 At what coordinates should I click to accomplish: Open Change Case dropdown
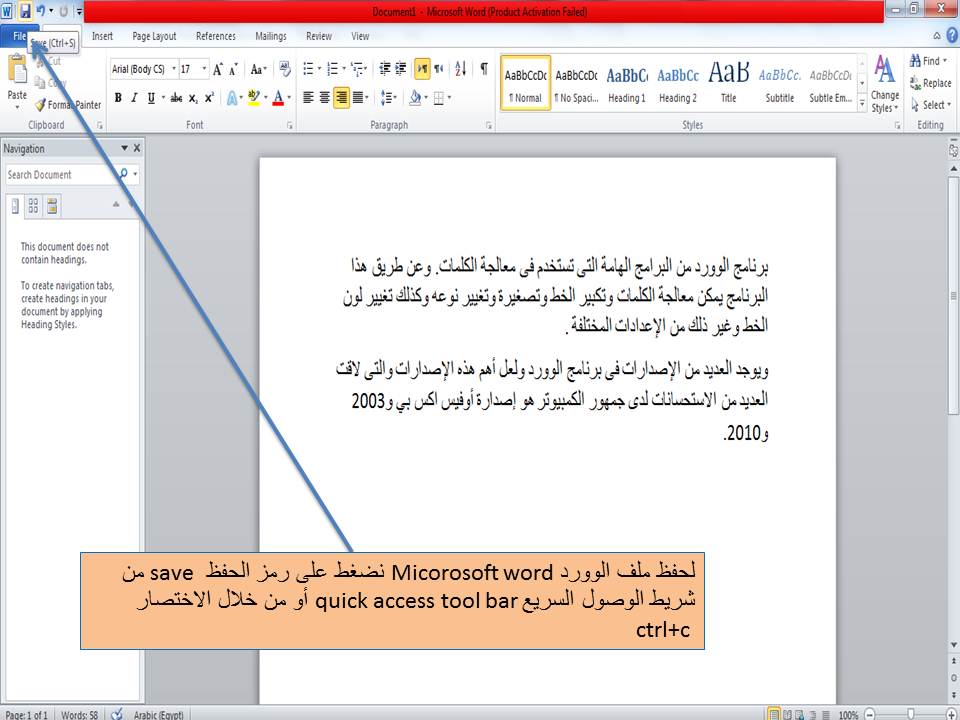pos(259,69)
